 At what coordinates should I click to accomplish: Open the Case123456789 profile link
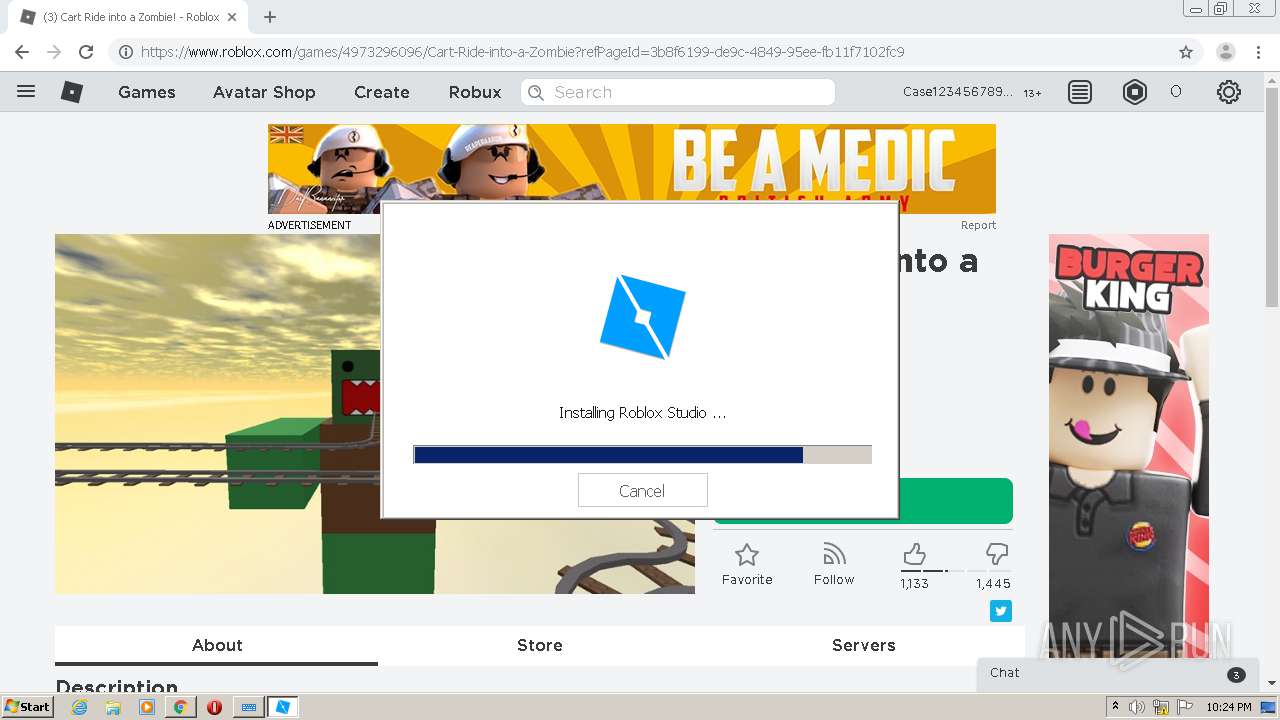pos(957,92)
